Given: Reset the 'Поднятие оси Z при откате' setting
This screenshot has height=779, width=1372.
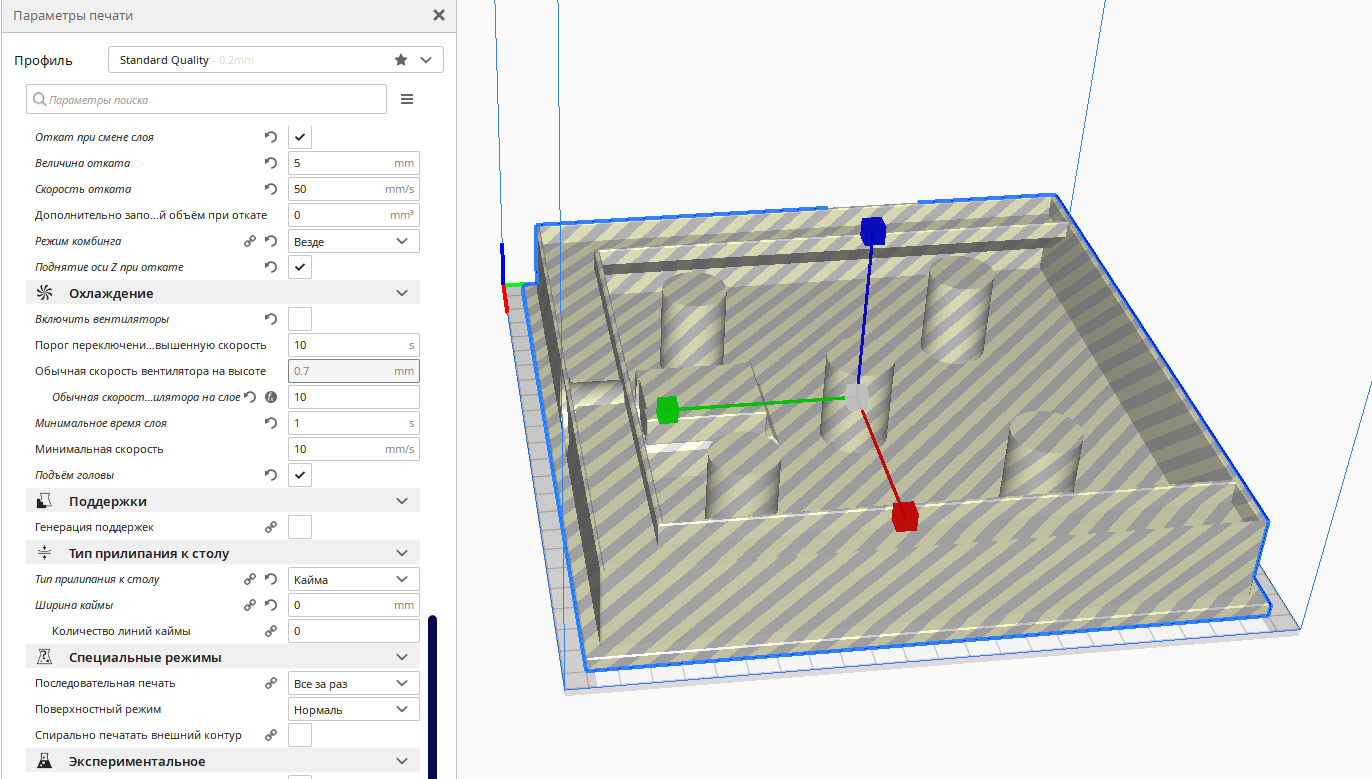Looking at the screenshot, I should pyautogui.click(x=270, y=267).
